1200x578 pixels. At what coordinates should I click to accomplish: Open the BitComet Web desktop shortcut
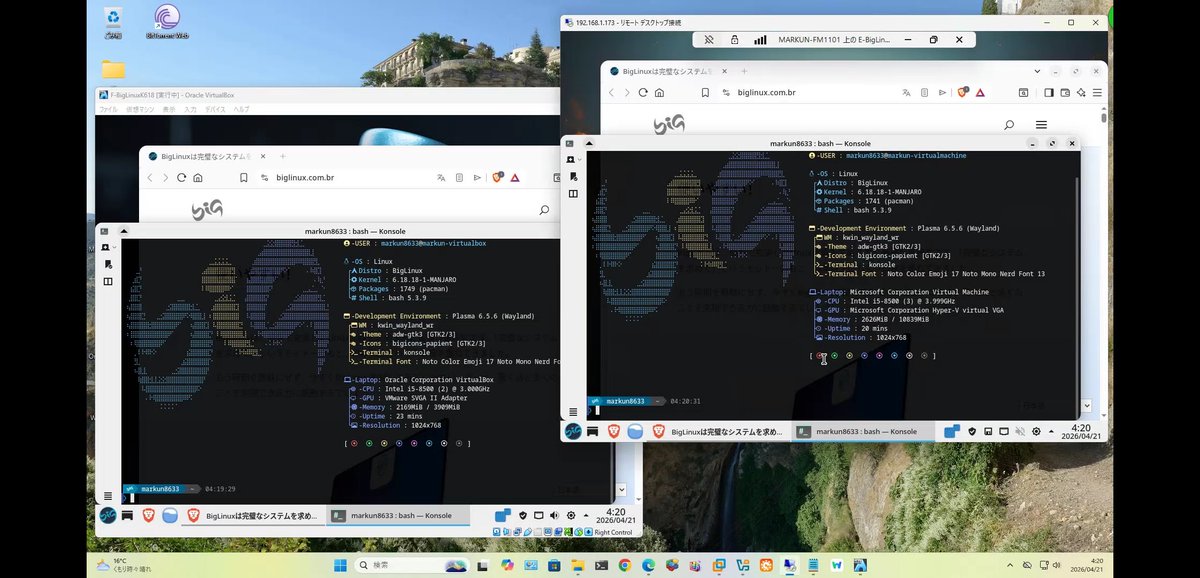(x=167, y=21)
